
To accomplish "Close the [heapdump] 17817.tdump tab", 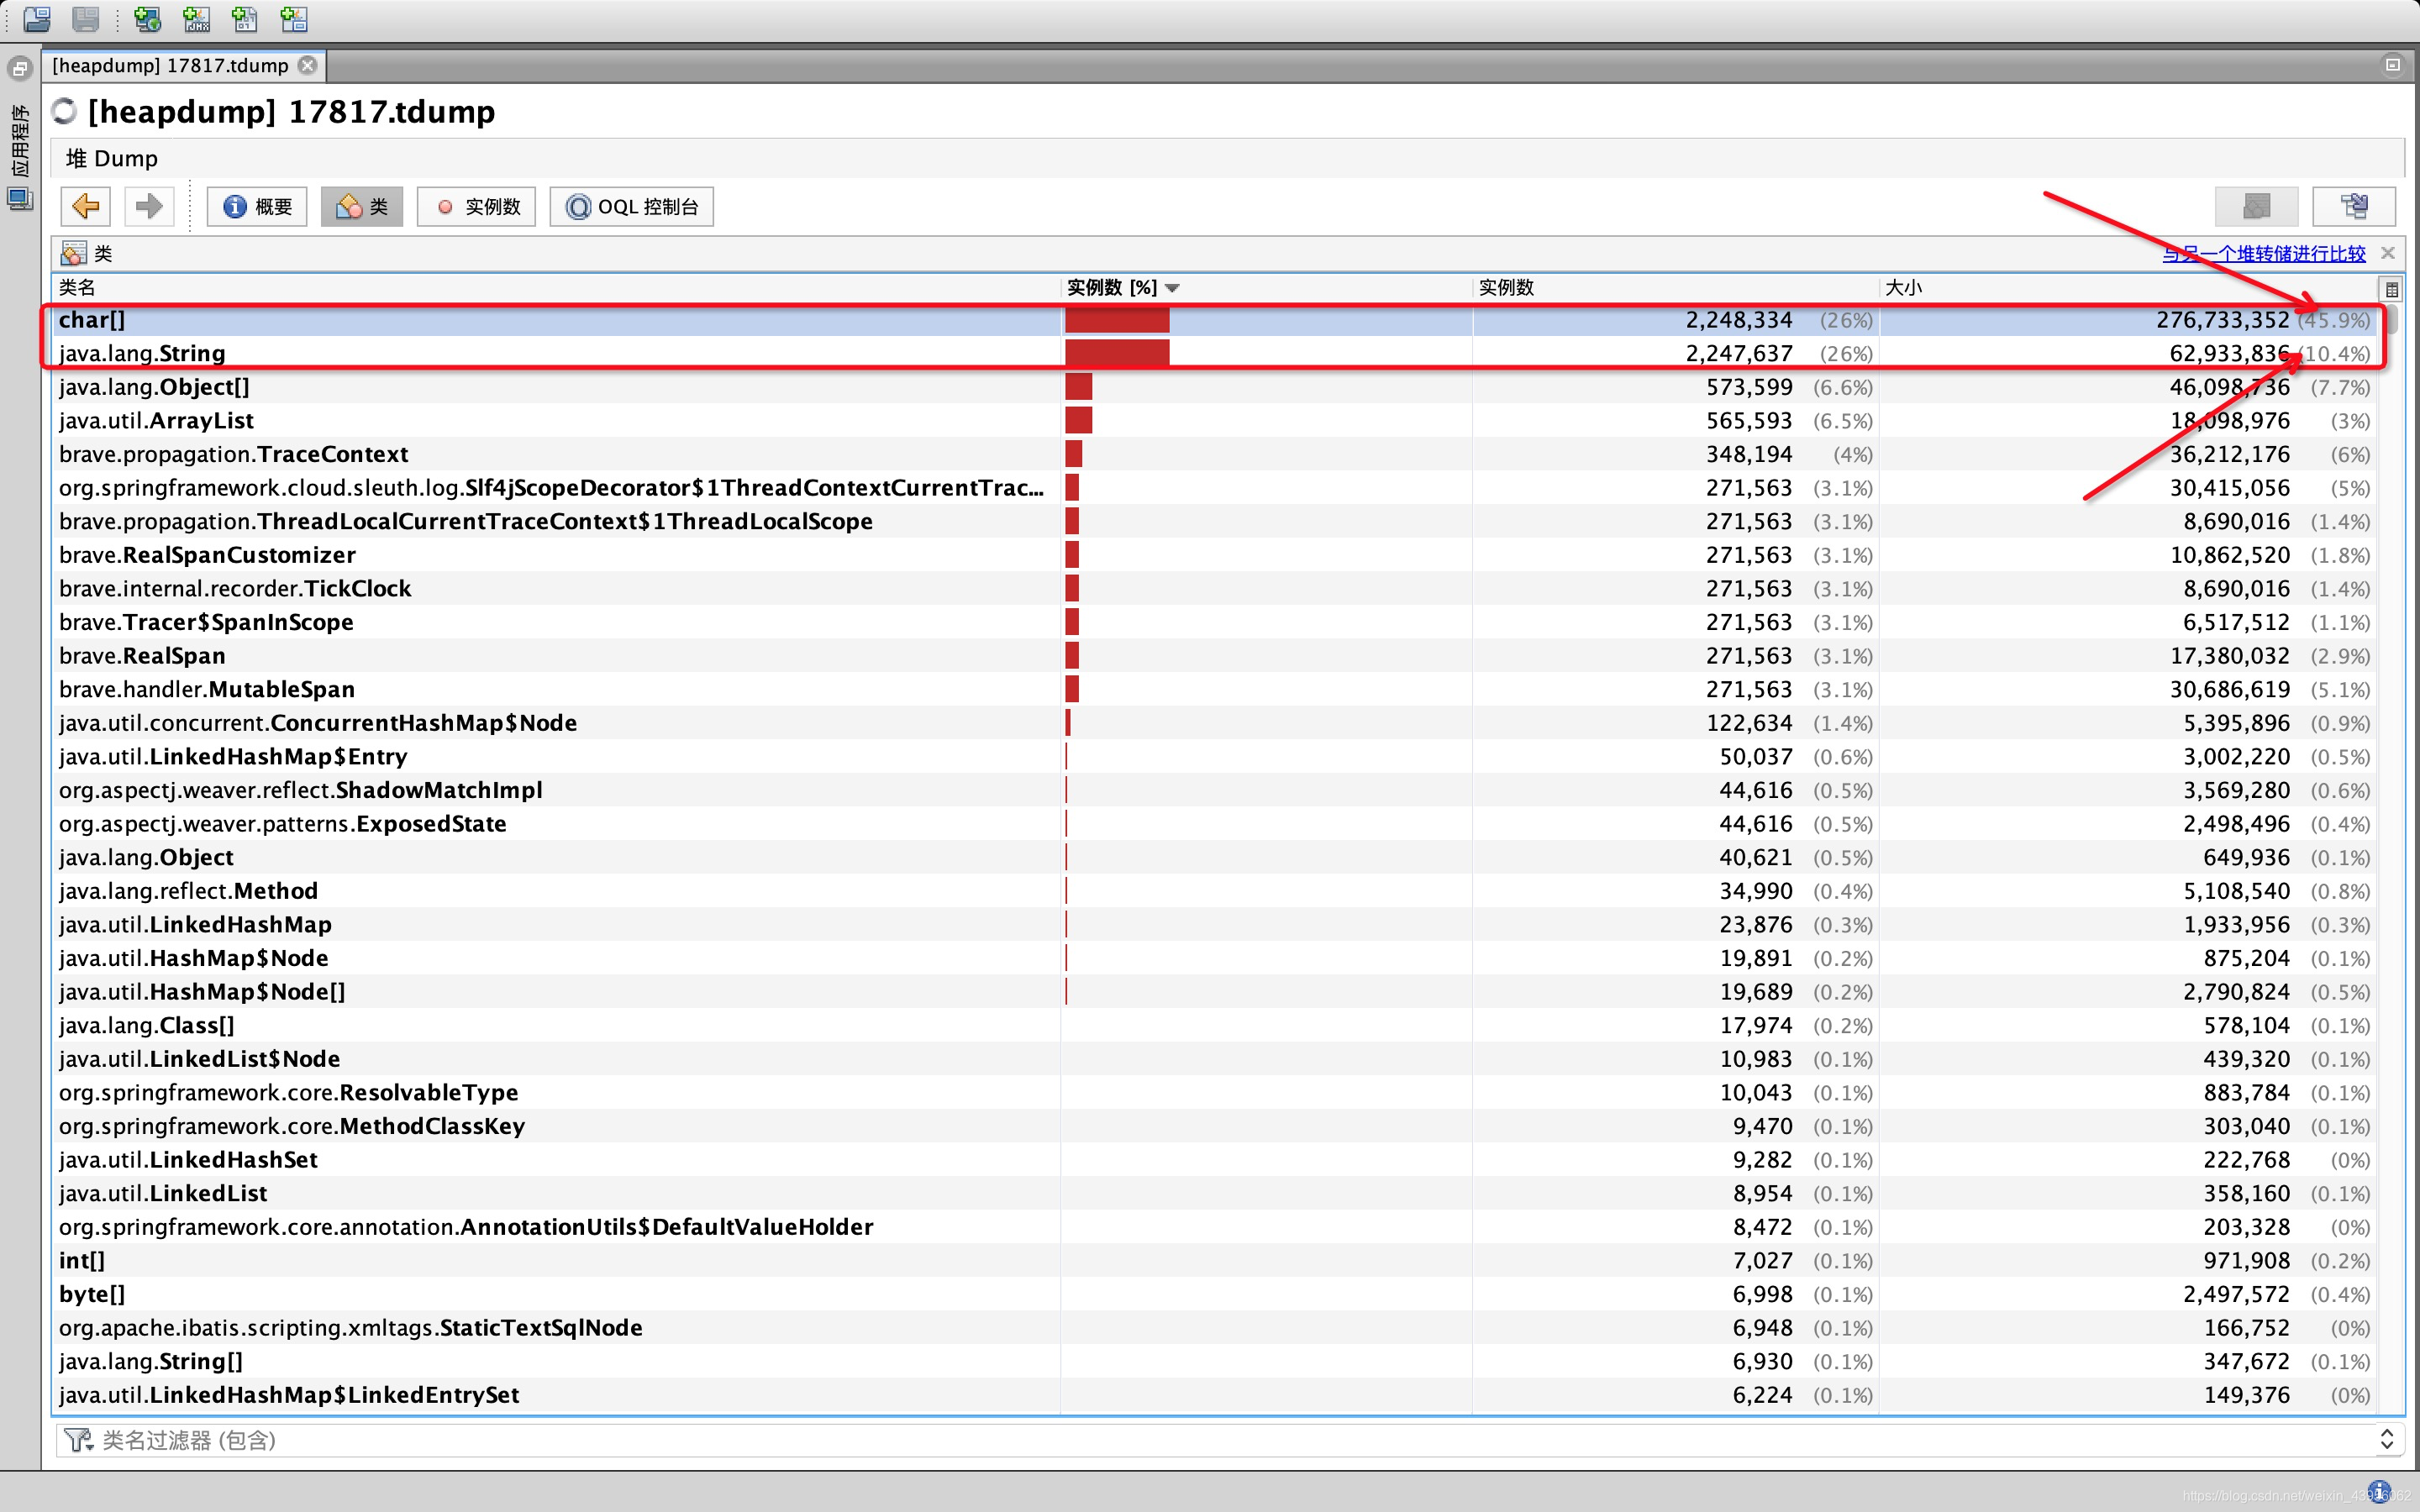I will point(308,65).
